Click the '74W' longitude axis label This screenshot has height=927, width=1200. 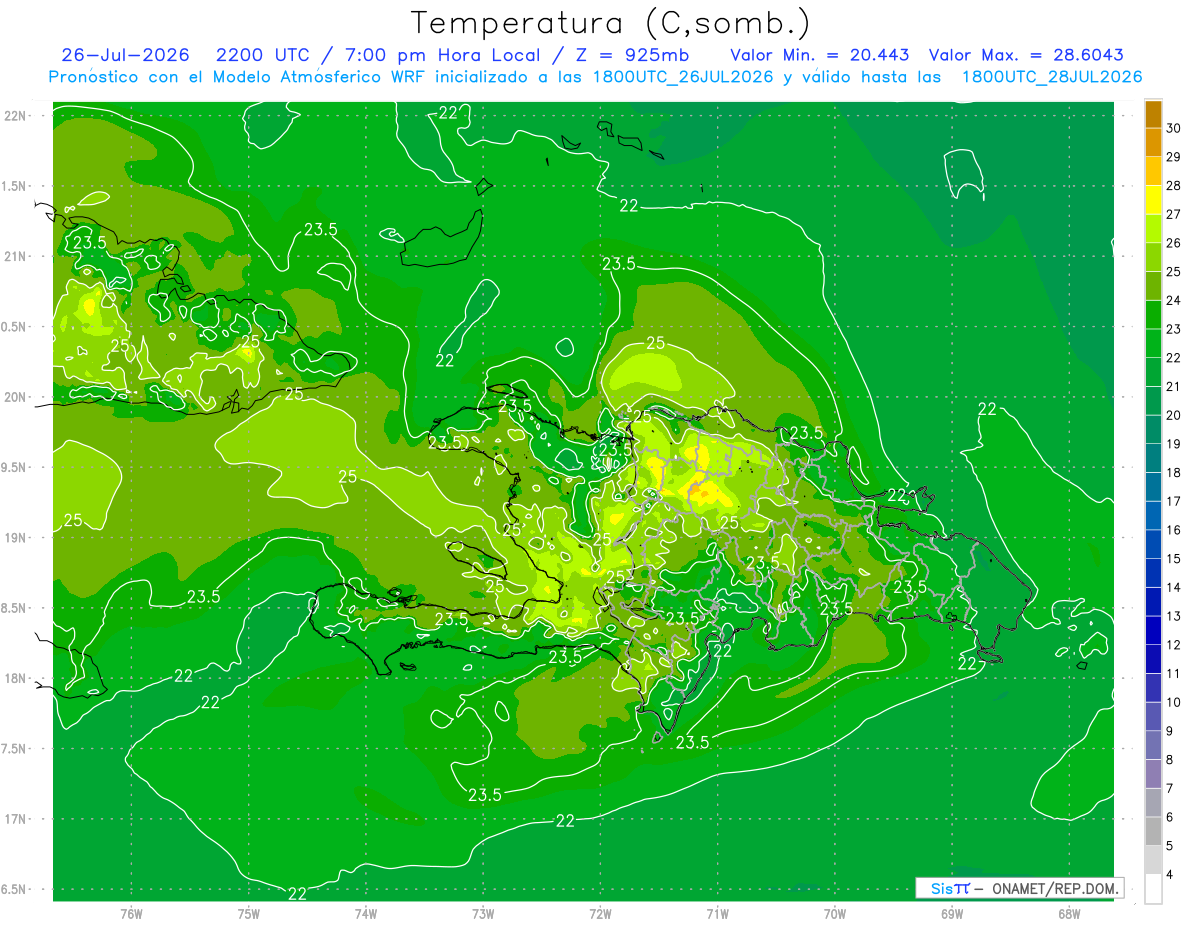366,913
